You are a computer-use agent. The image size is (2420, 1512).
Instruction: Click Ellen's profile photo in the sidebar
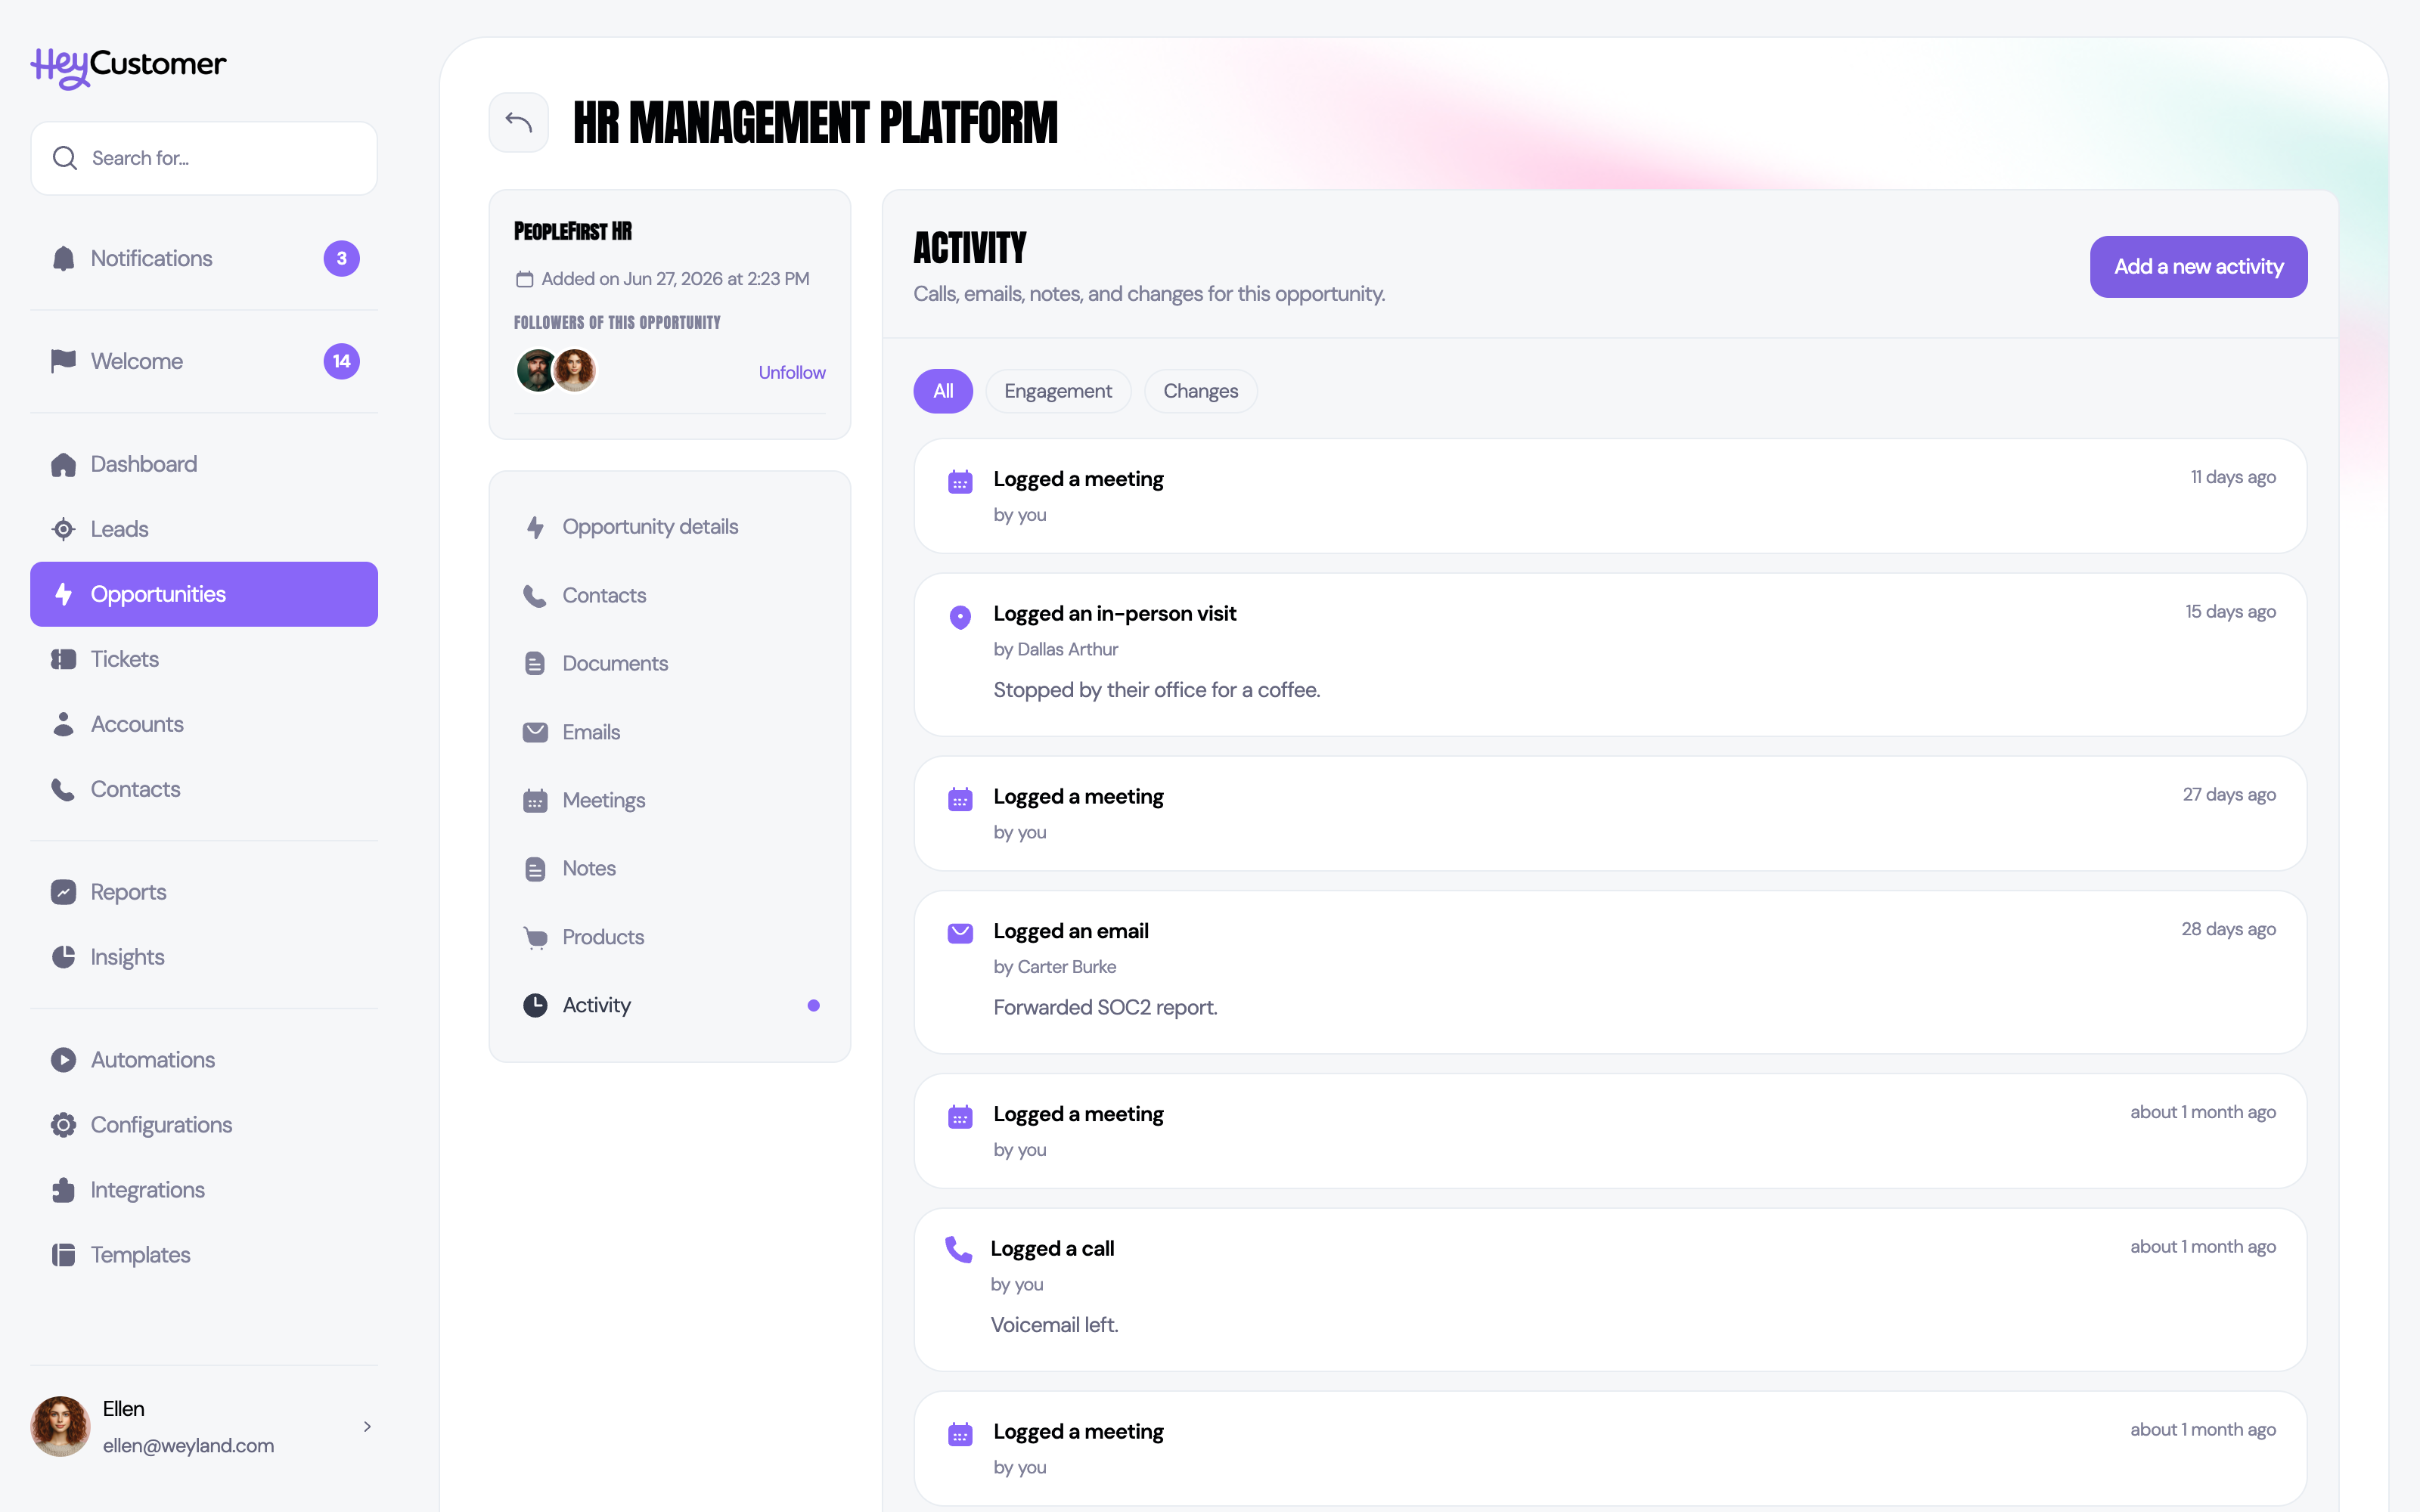point(60,1427)
